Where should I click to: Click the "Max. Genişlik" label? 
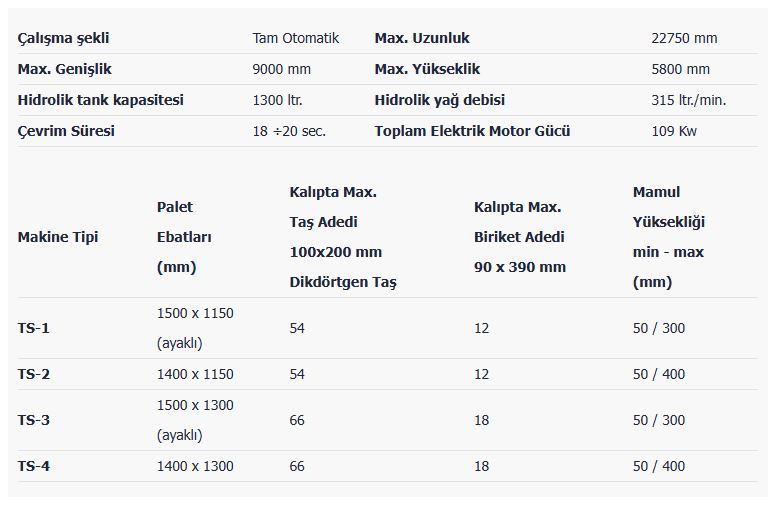(x=64, y=69)
